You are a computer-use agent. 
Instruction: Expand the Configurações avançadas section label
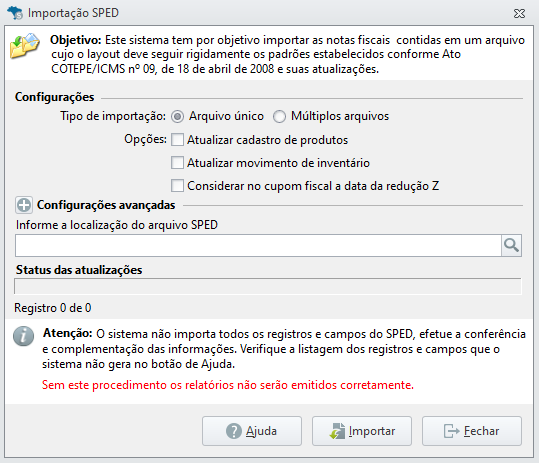(106, 205)
